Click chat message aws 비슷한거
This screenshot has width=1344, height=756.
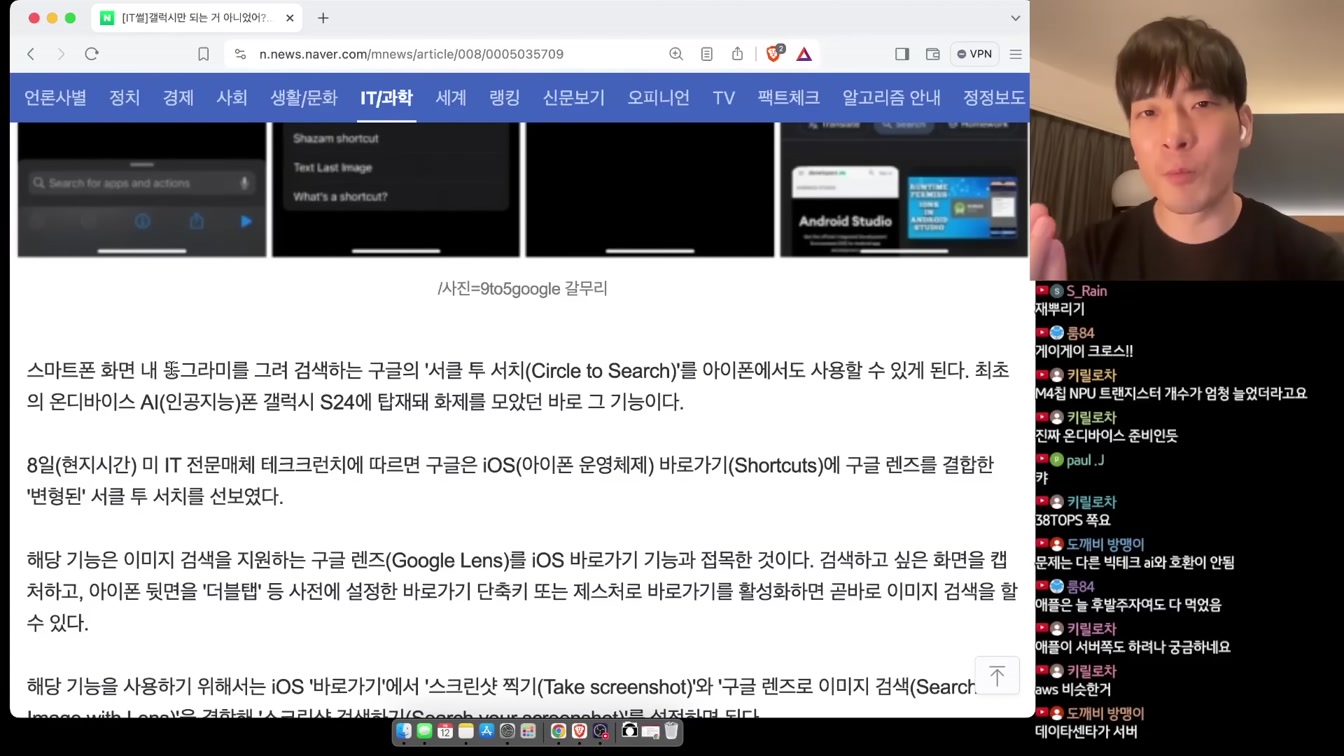(1073, 689)
